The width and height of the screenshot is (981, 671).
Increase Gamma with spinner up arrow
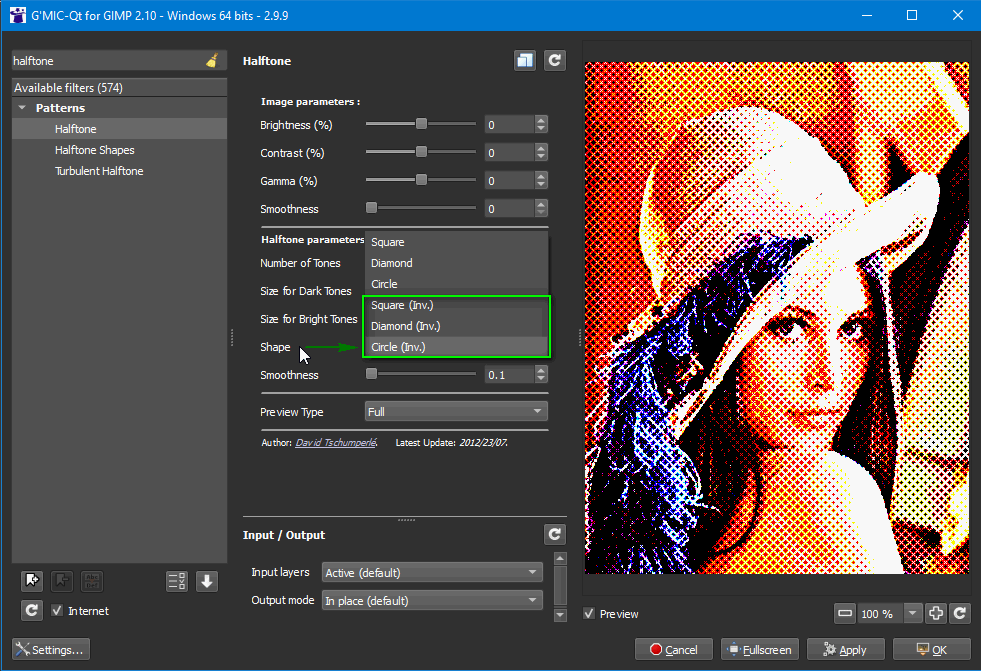coord(541,176)
